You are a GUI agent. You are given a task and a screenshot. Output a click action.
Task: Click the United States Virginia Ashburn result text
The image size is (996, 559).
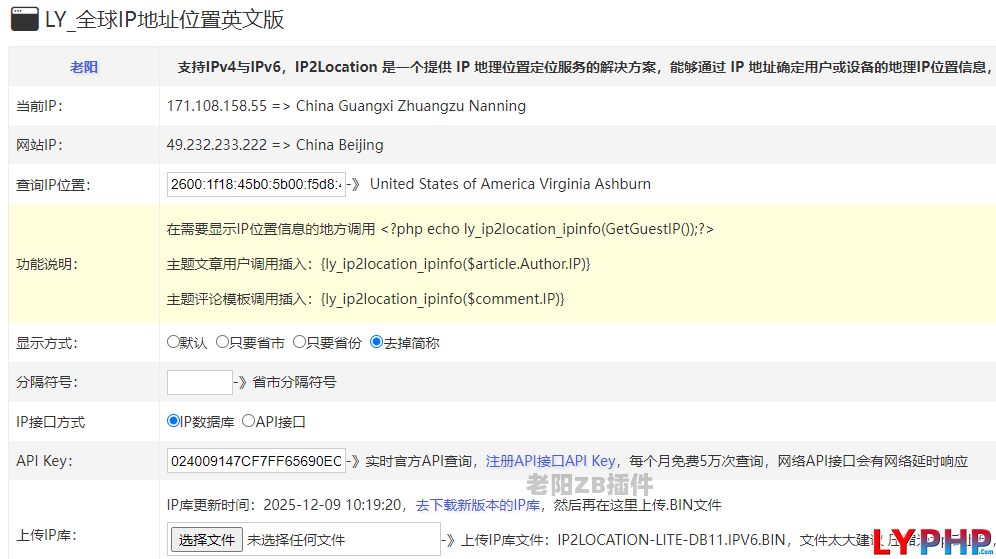[x=510, y=184]
